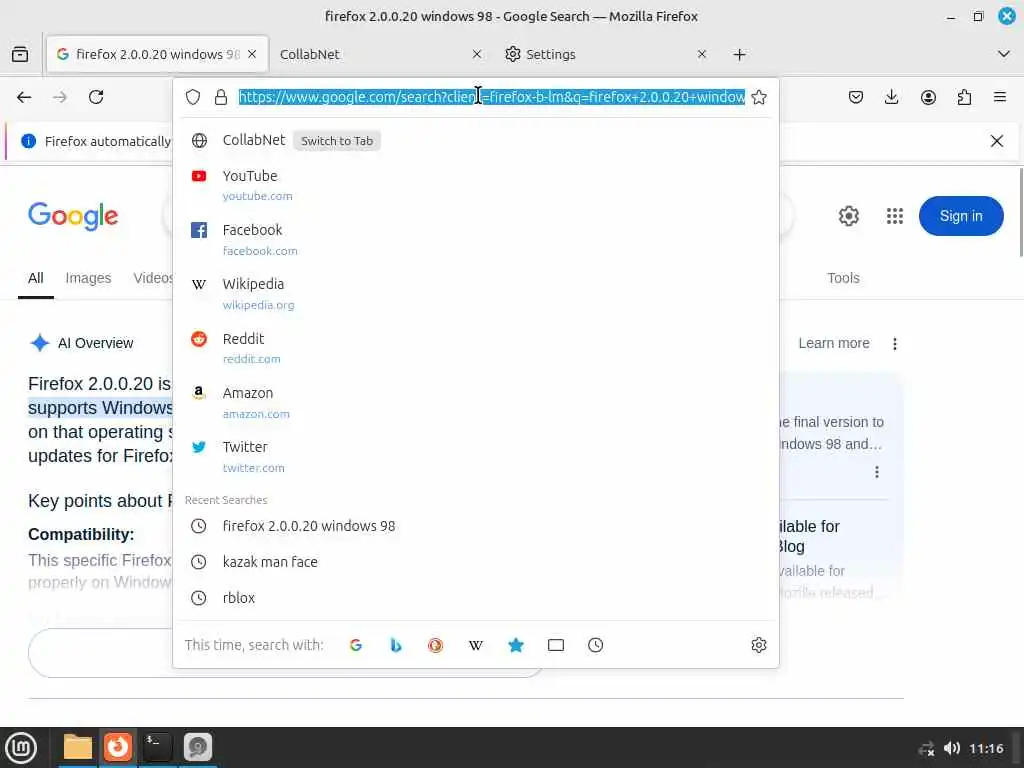Open the Files manager from taskbar

pyautogui.click(x=78, y=747)
